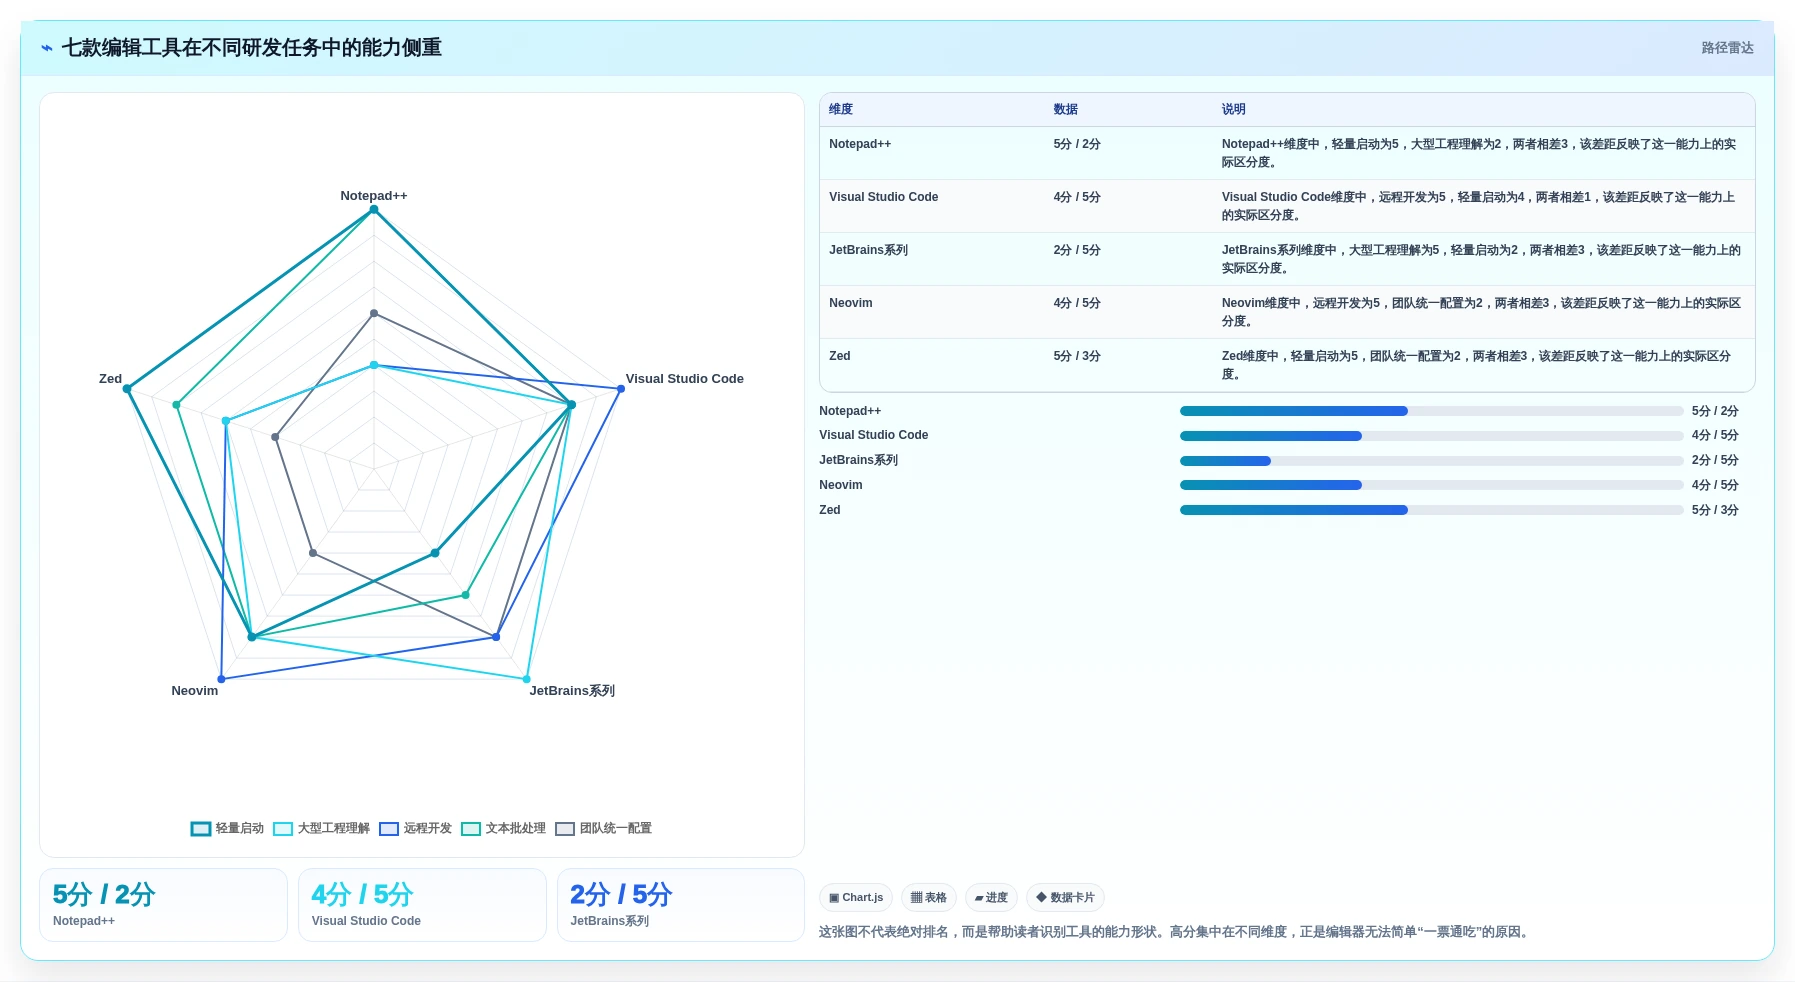The image size is (1795, 982).
Task: Open the JetBrains系列 2分 / 5分 data card
Action: [681, 905]
